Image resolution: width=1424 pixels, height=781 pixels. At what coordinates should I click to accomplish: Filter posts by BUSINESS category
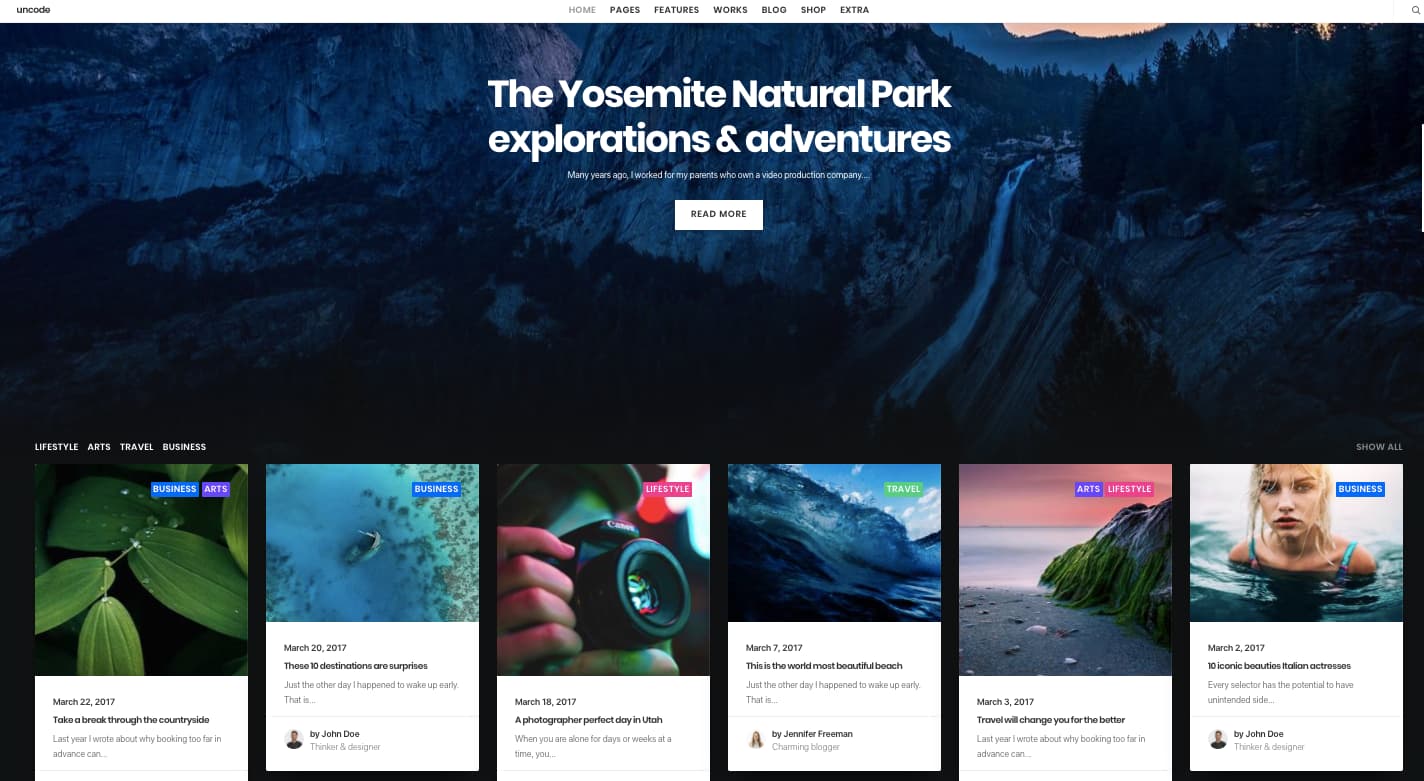(184, 447)
